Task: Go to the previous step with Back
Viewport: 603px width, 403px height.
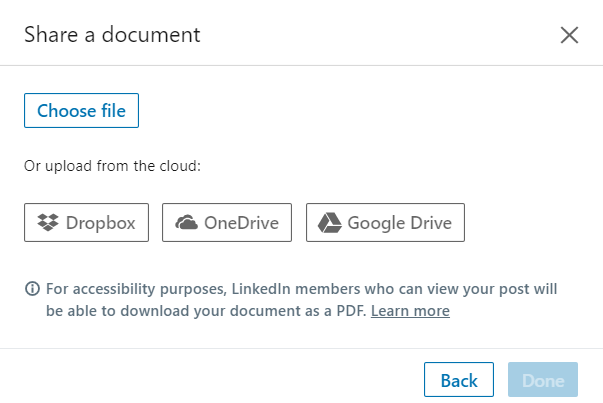Action: tap(459, 379)
